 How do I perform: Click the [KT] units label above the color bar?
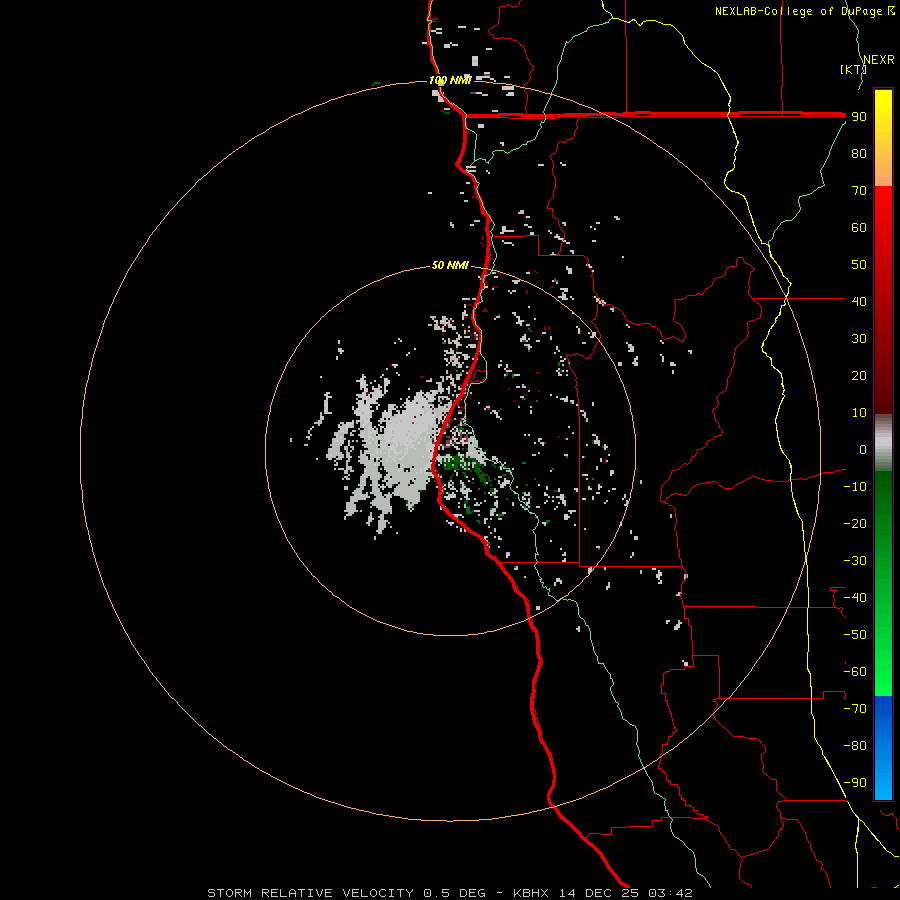coord(853,69)
